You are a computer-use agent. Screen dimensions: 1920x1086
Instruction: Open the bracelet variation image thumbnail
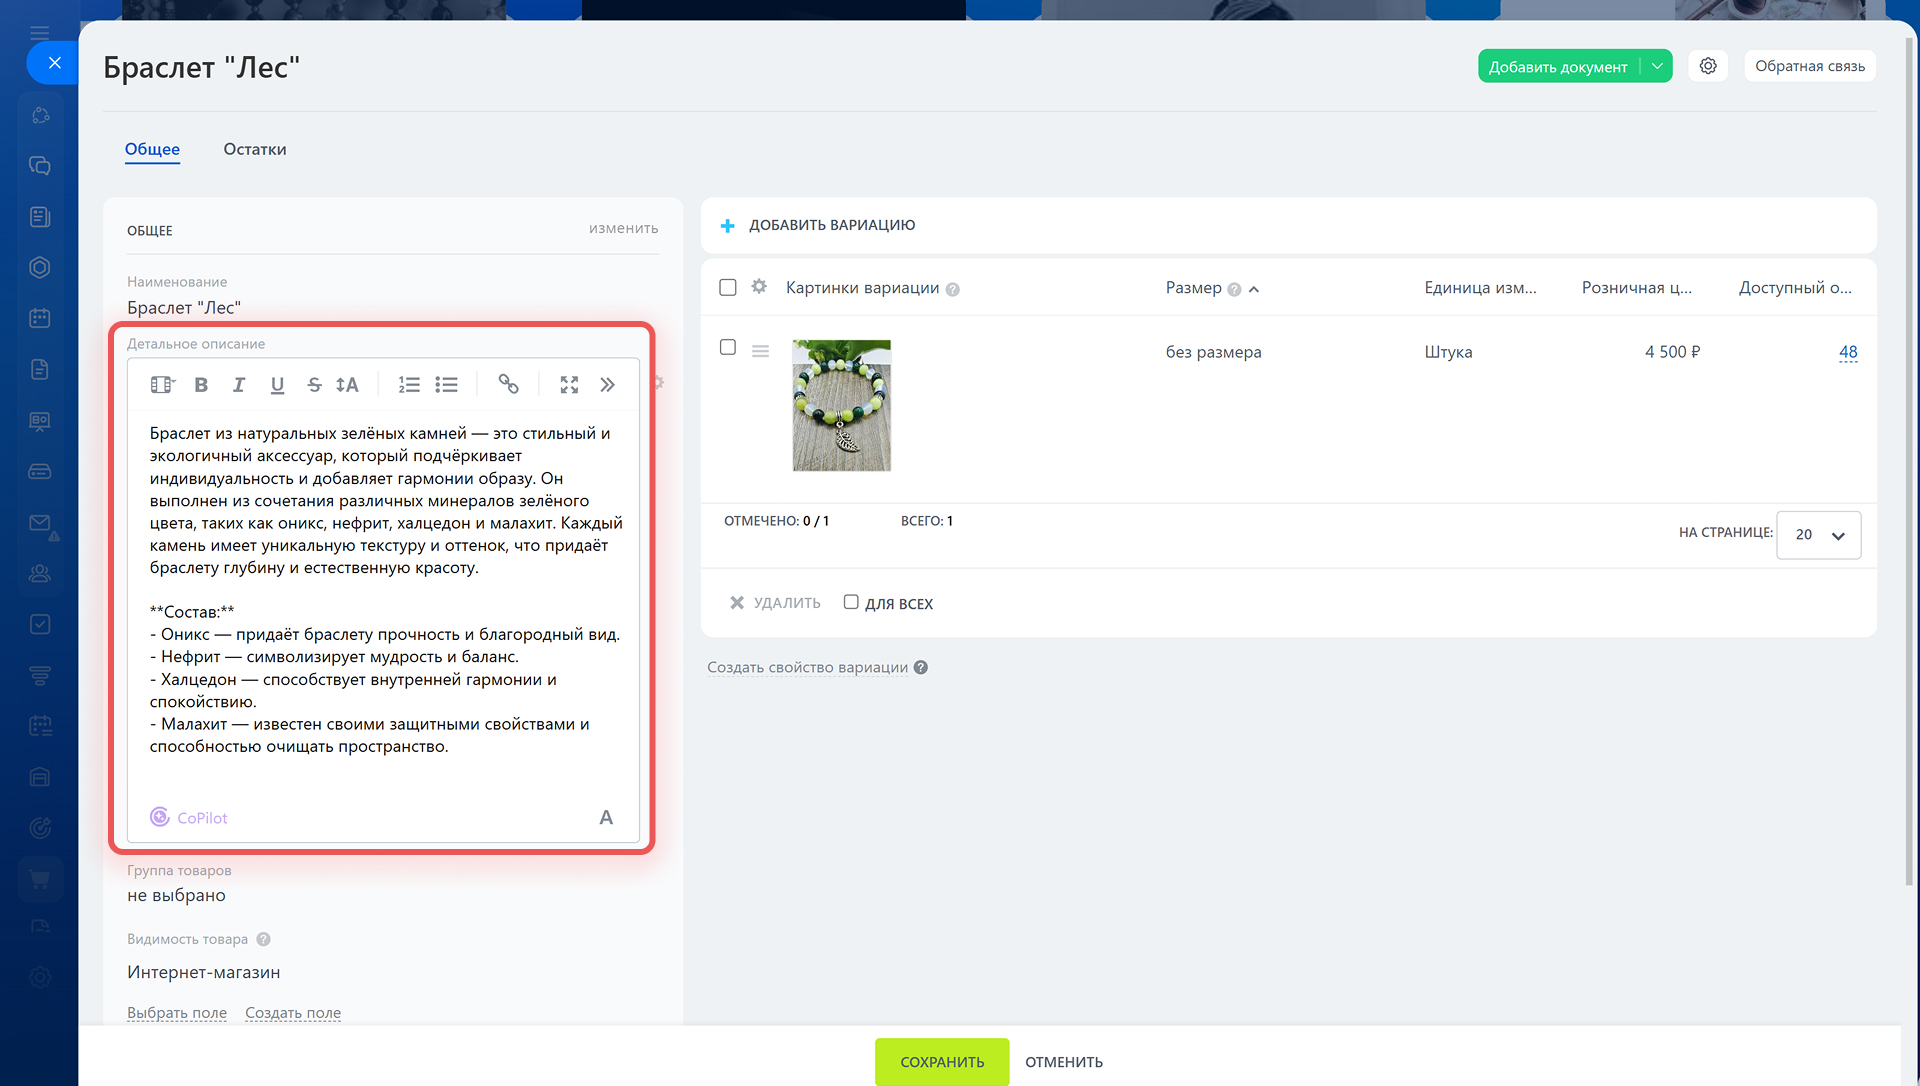click(841, 405)
